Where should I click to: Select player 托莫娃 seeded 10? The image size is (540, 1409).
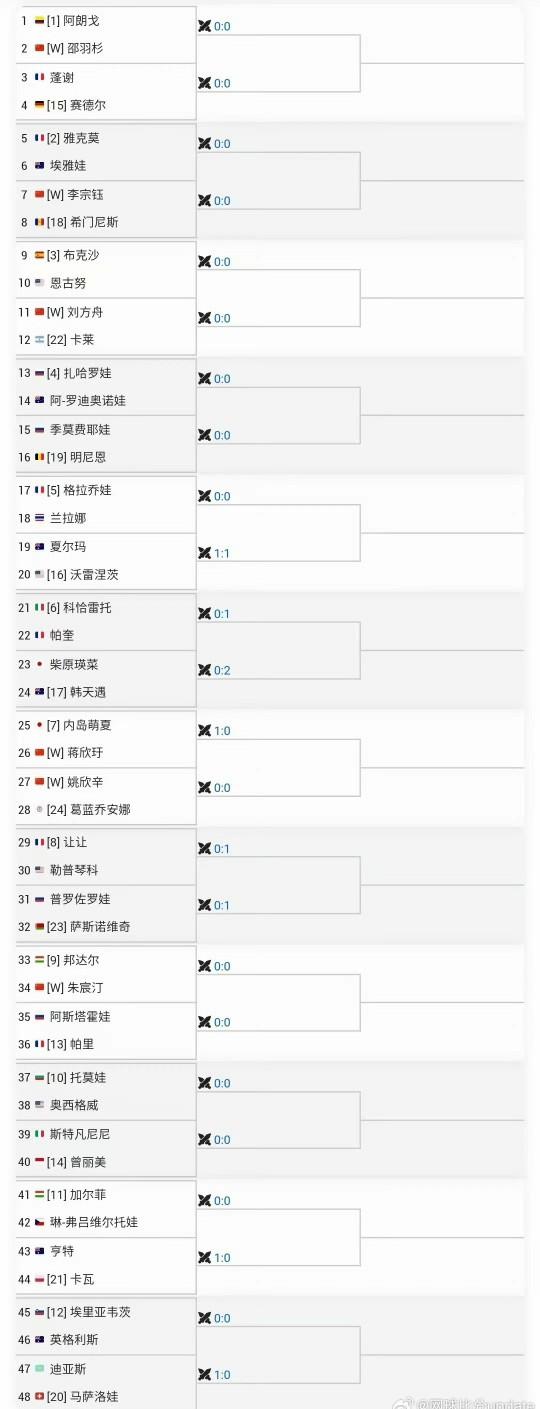click(x=88, y=1077)
